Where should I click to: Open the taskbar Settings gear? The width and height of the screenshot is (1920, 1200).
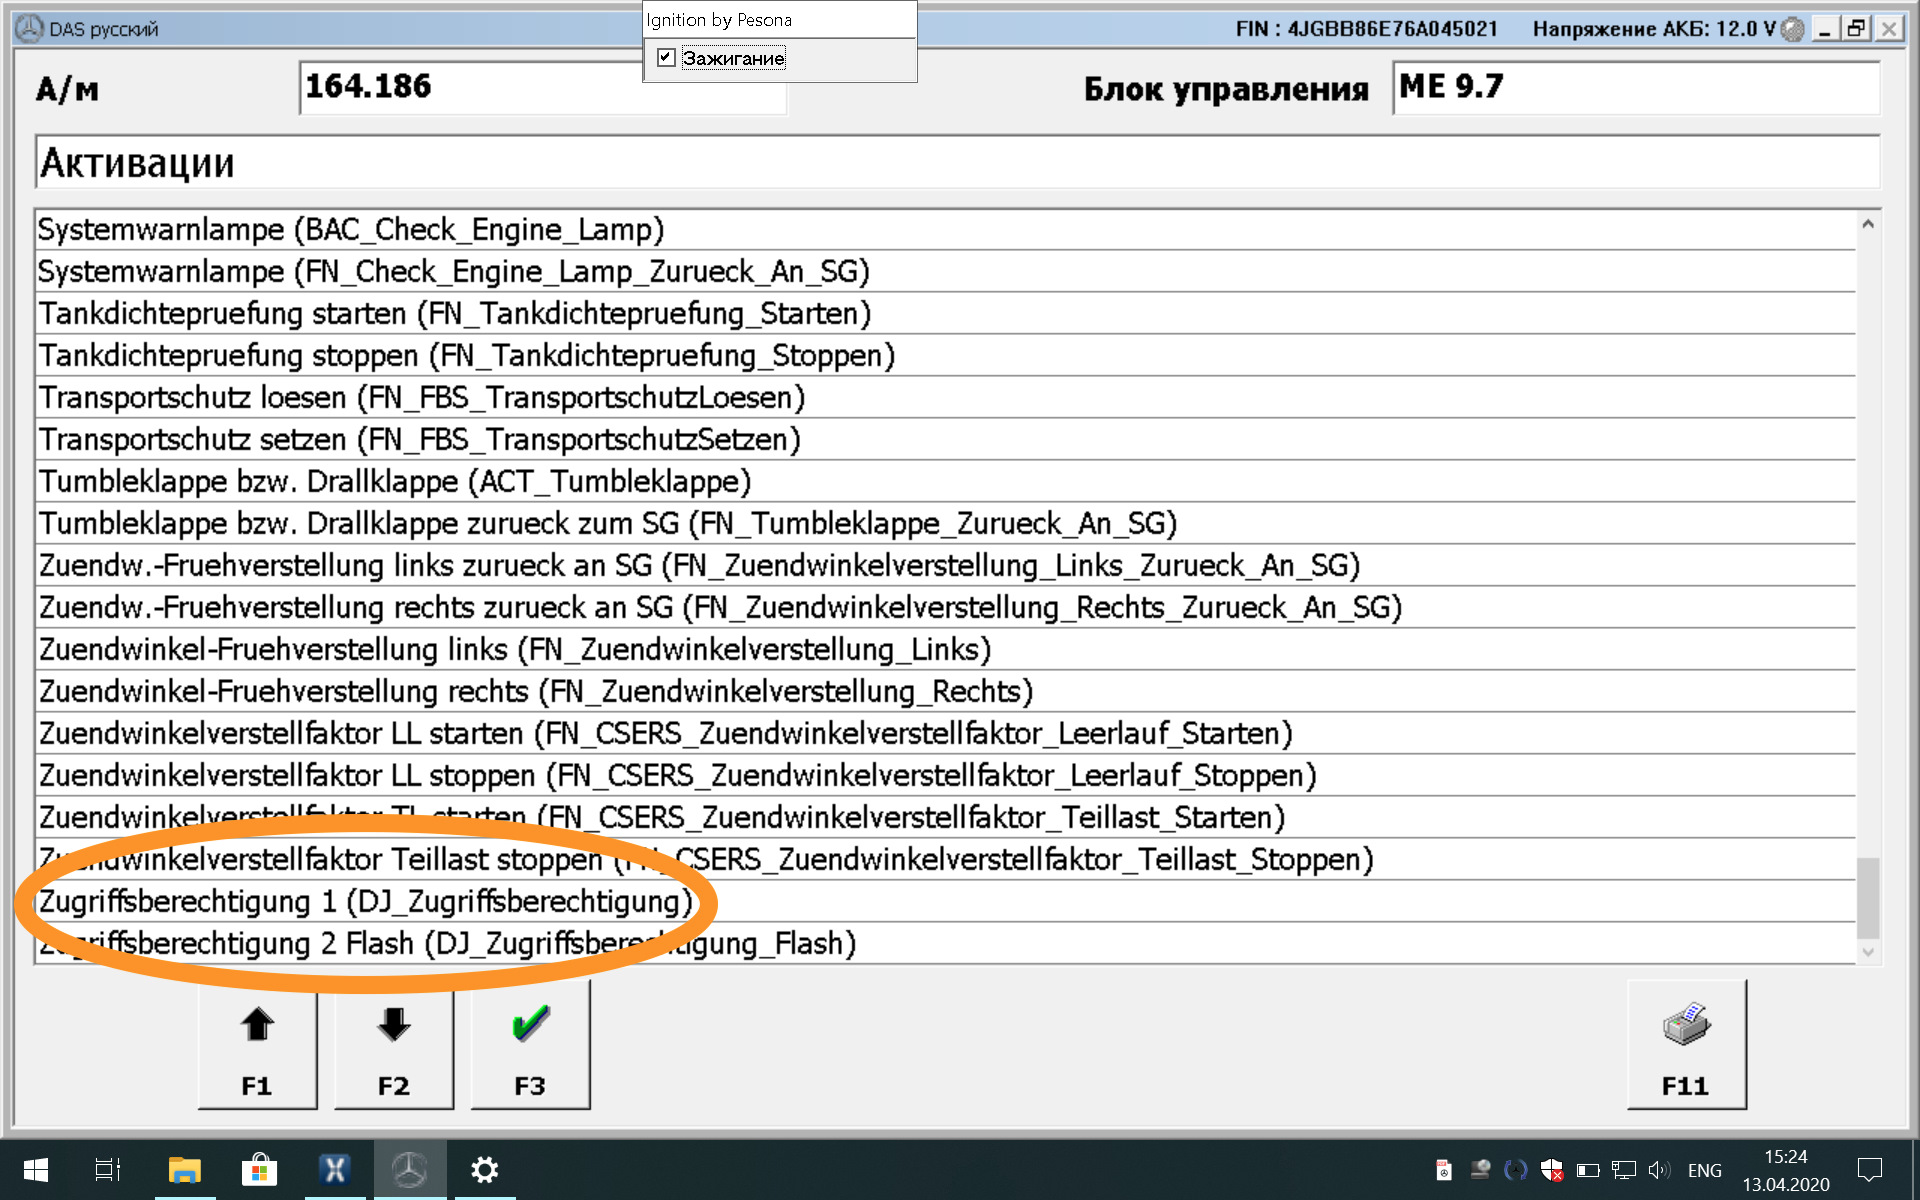pos(484,1169)
